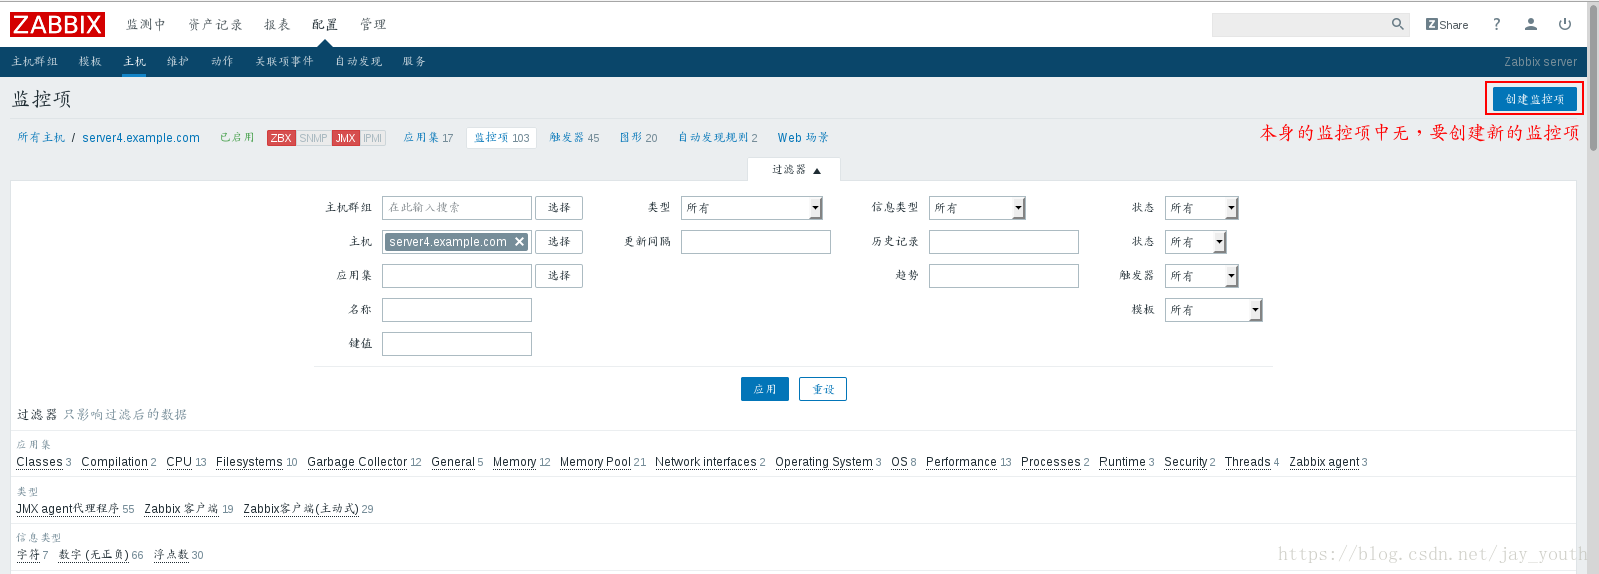Open 监控项 103 tab
Screen dimensions: 1599x574
pos(502,138)
